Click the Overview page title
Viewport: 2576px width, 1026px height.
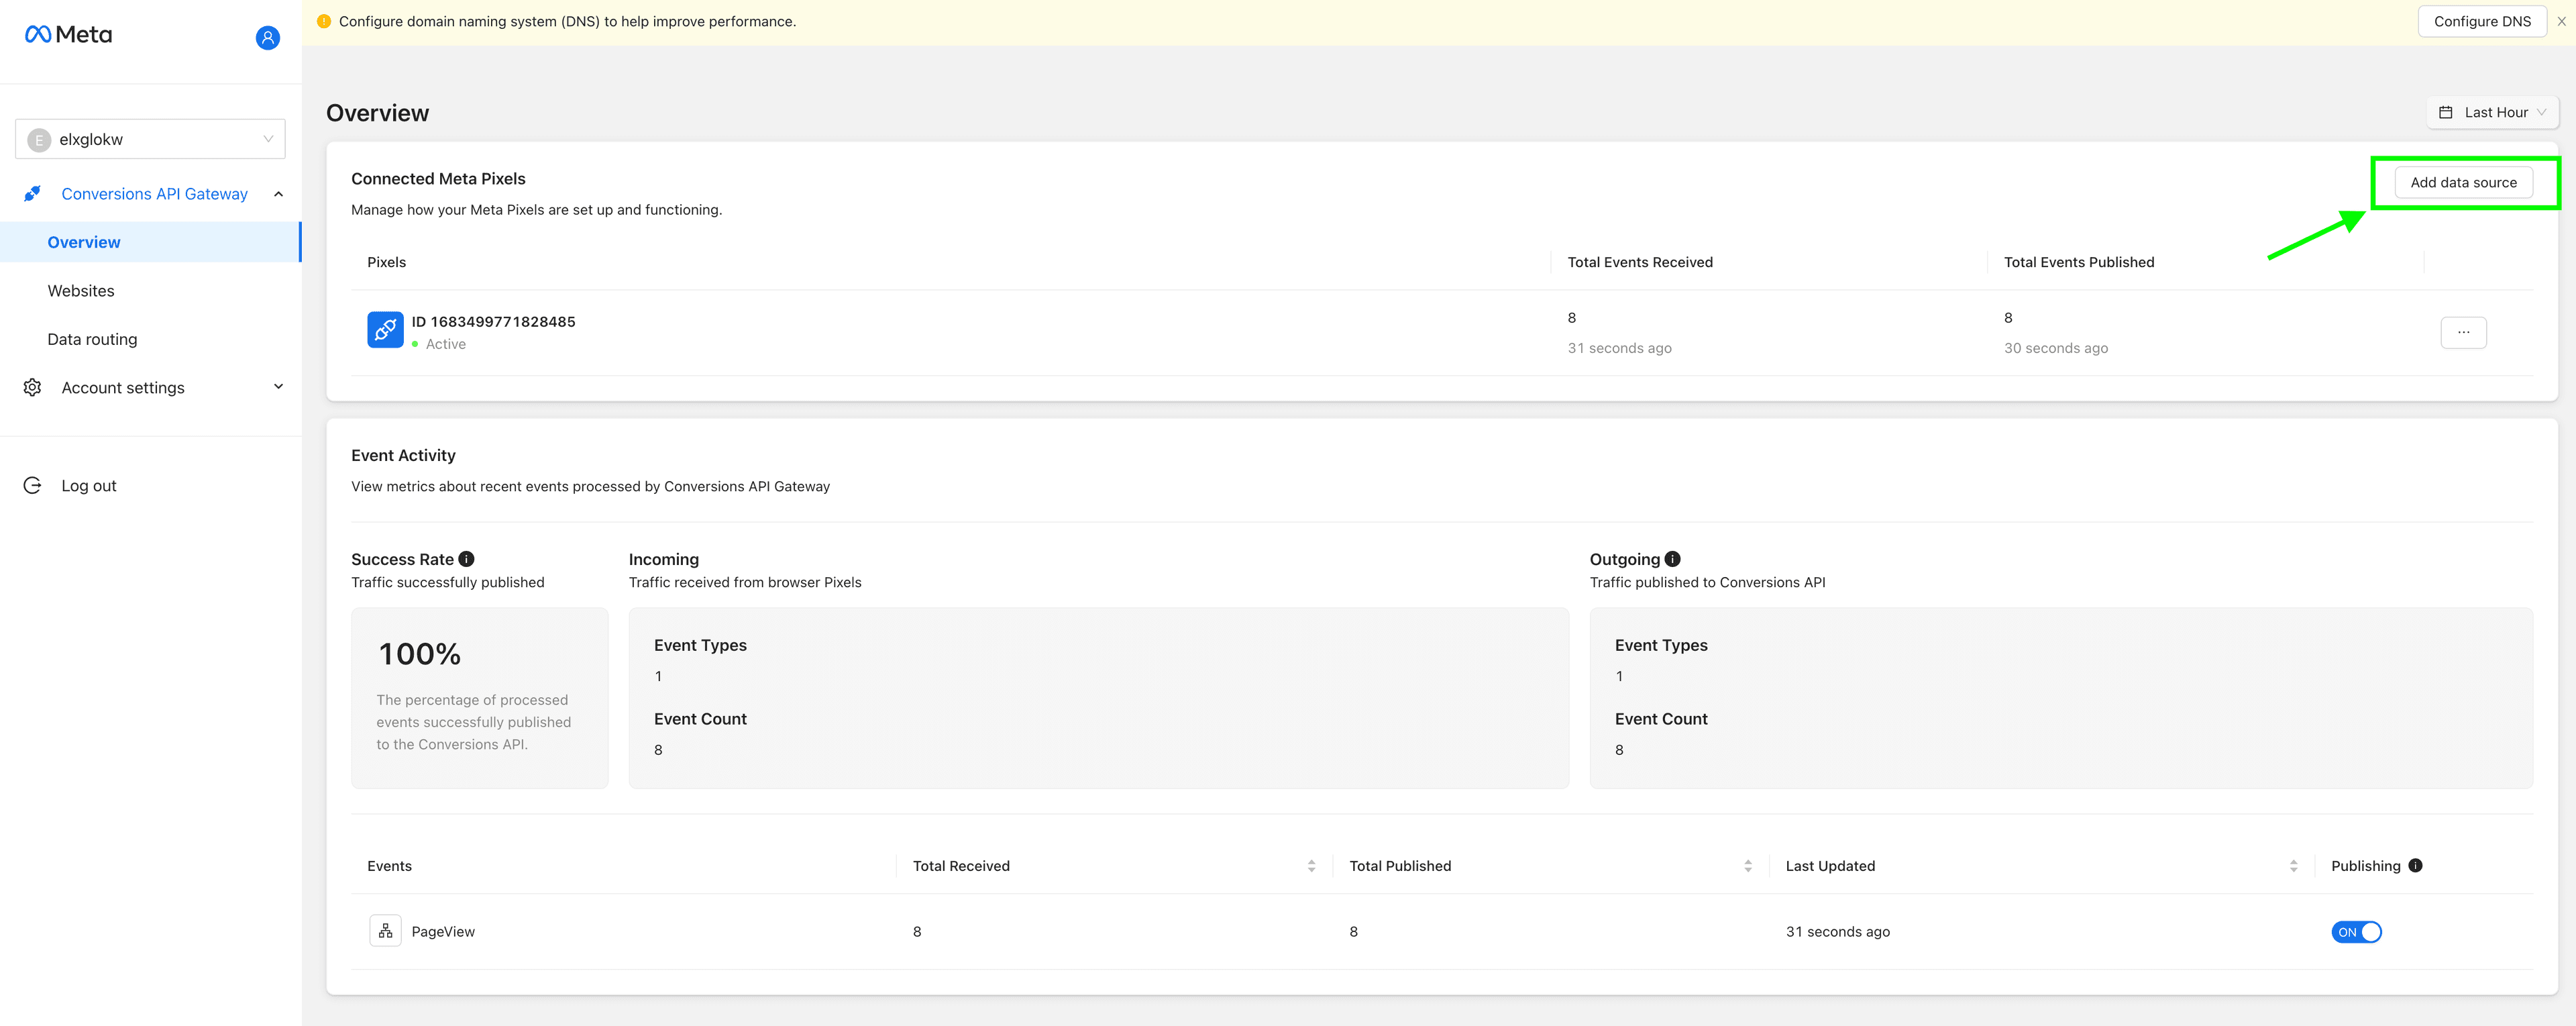pos(377,114)
